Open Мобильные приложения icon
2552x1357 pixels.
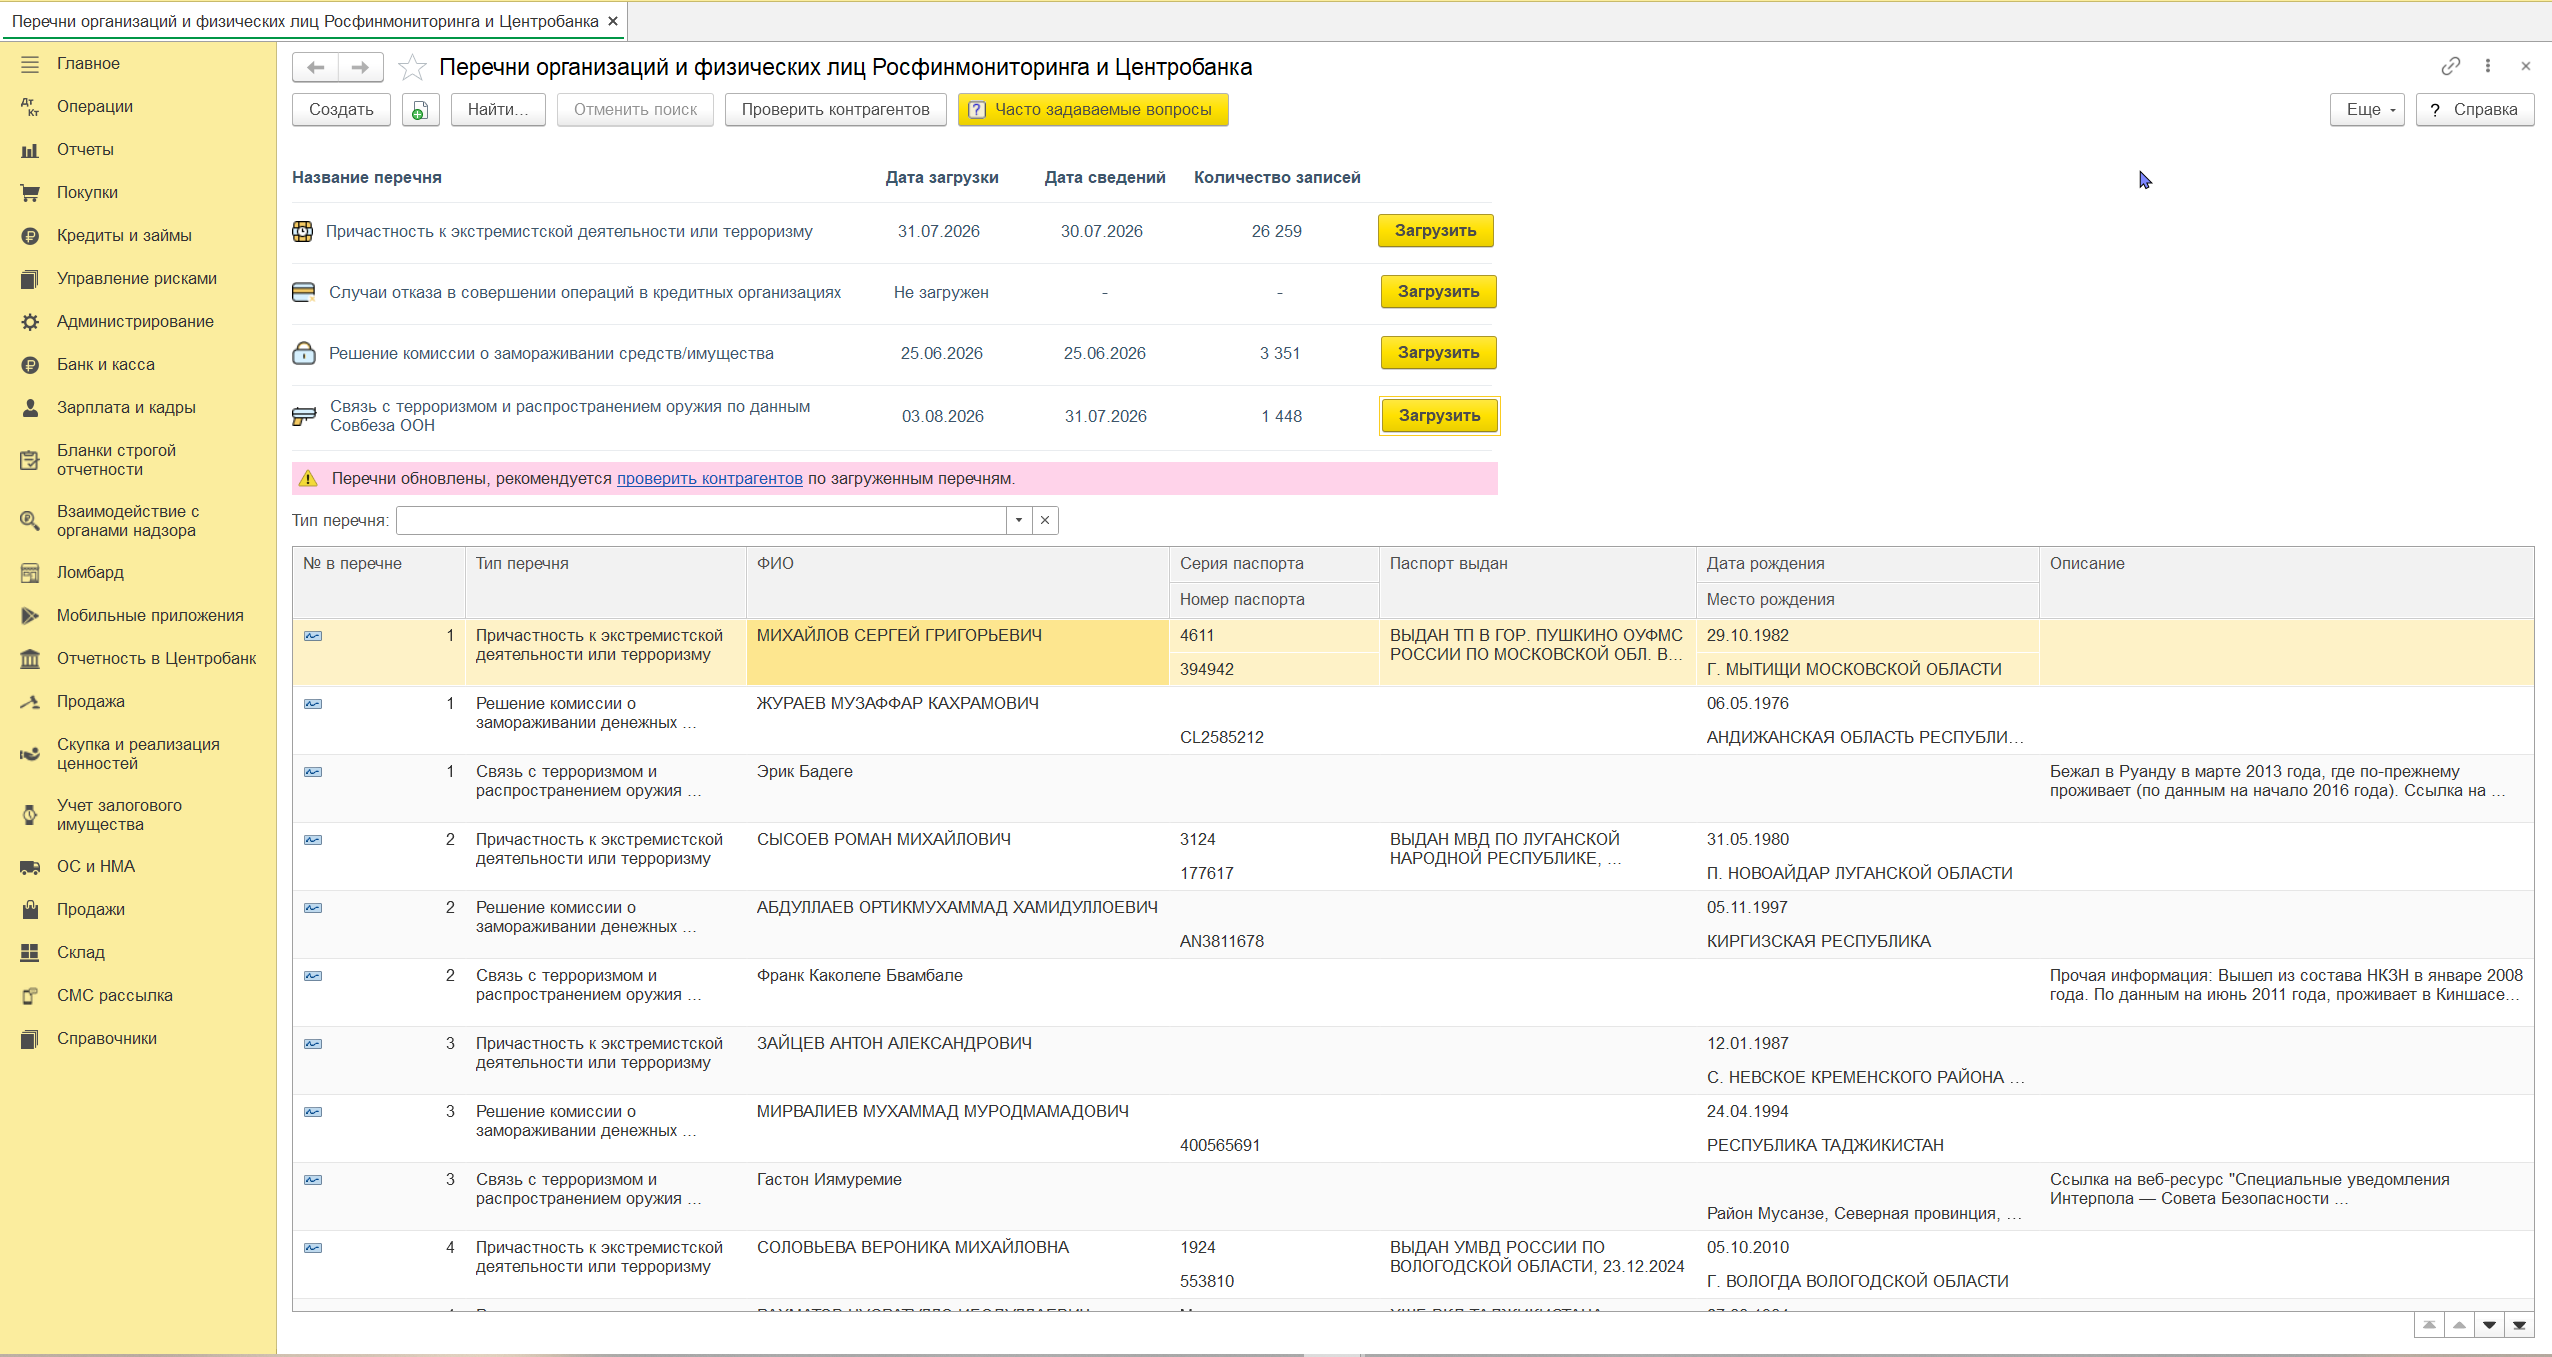(x=30, y=616)
